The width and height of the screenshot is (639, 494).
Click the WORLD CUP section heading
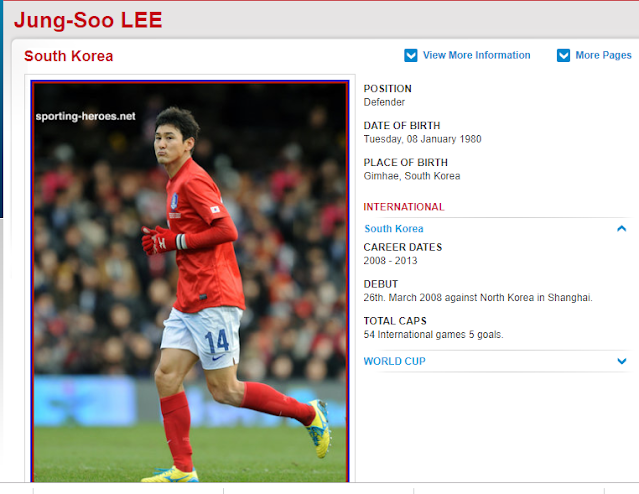394,361
